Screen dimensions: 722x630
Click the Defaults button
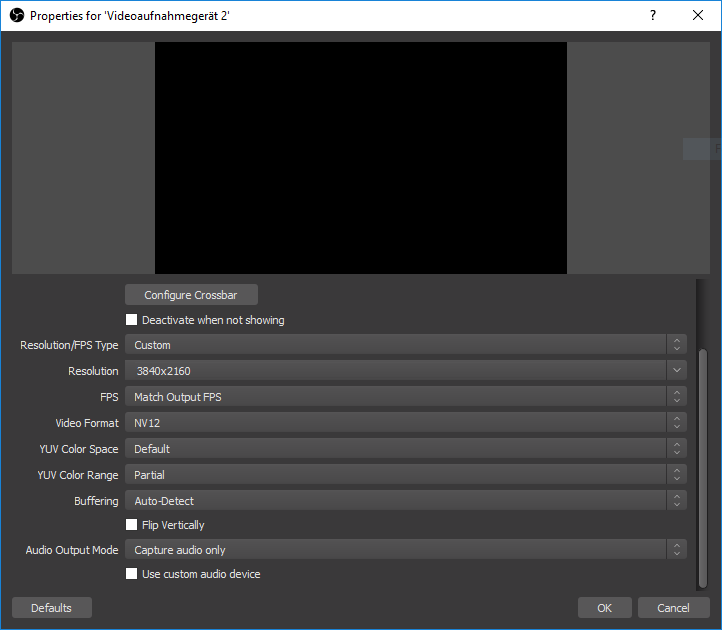[x=52, y=608]
